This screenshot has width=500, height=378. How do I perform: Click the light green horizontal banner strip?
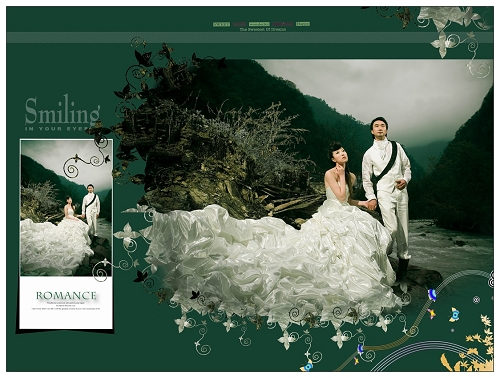[x=250, y=38]
